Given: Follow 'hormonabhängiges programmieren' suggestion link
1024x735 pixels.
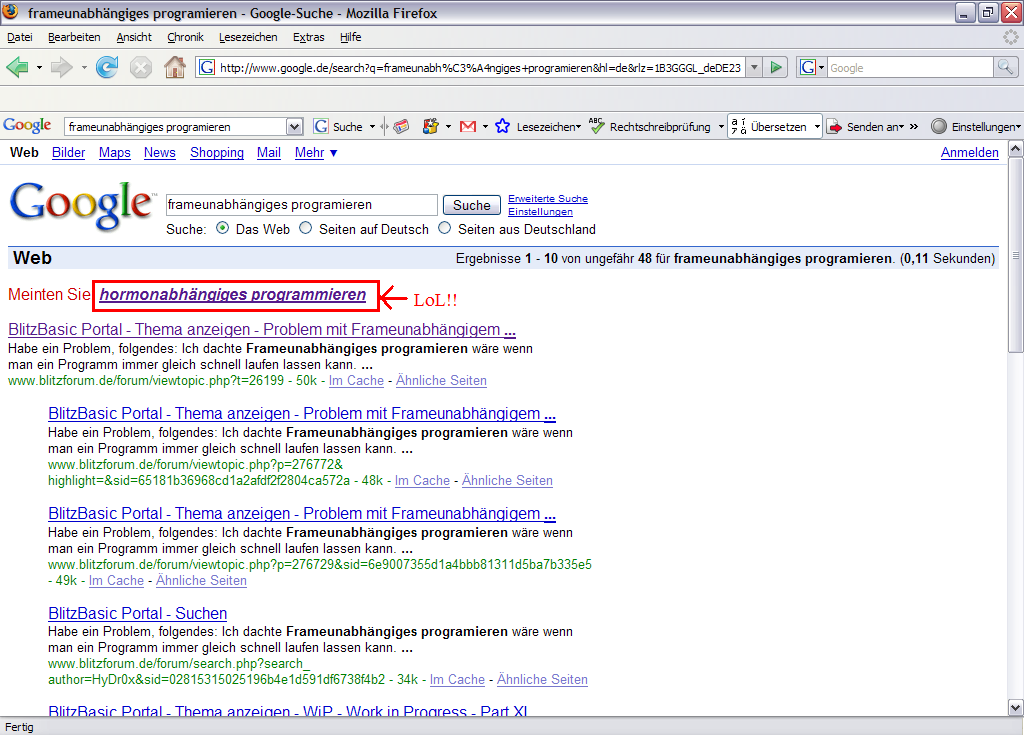Looking at the screenshot, I should click(233, 295).
